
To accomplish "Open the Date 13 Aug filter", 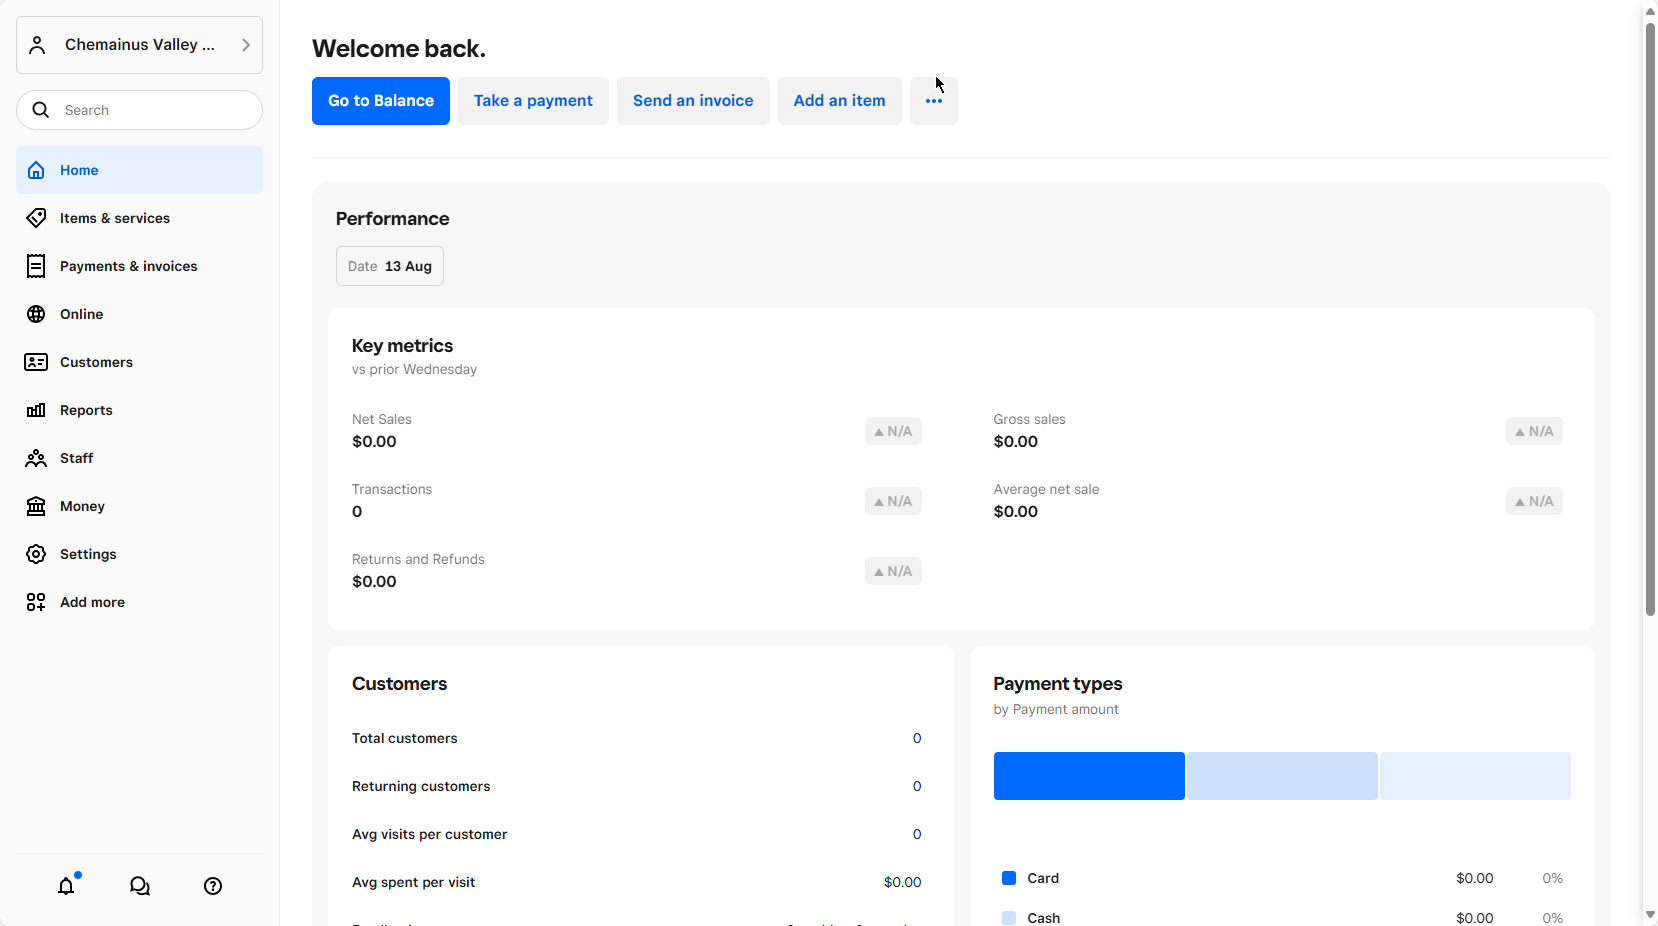I will tap(389, 266).
